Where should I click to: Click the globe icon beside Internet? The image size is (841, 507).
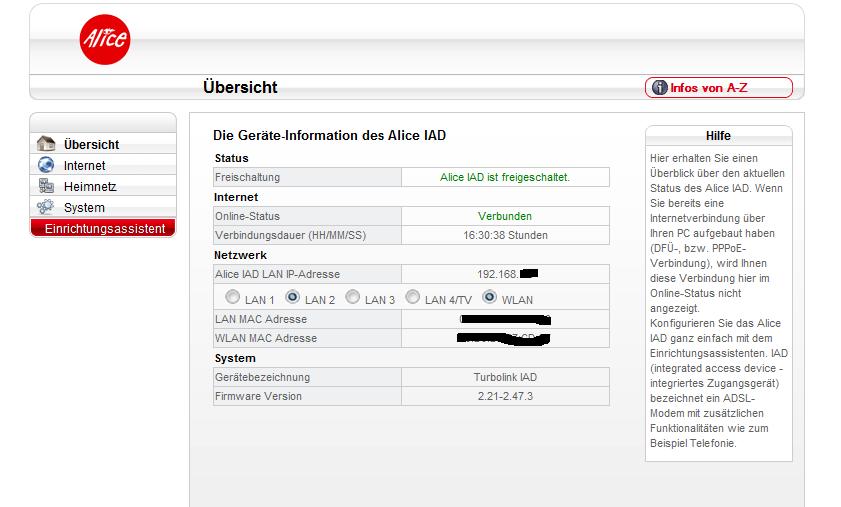[46, 165]
